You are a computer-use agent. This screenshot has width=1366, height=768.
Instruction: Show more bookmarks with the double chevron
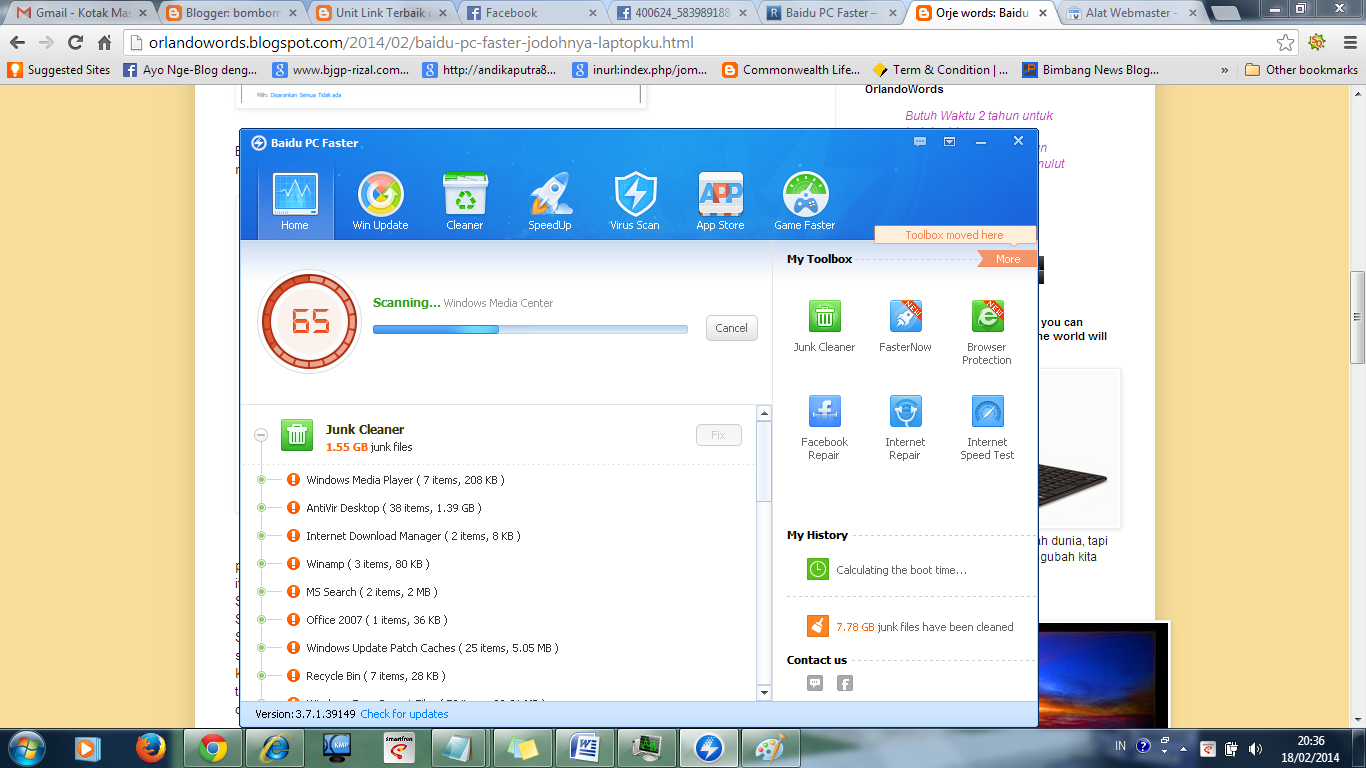1225,70
